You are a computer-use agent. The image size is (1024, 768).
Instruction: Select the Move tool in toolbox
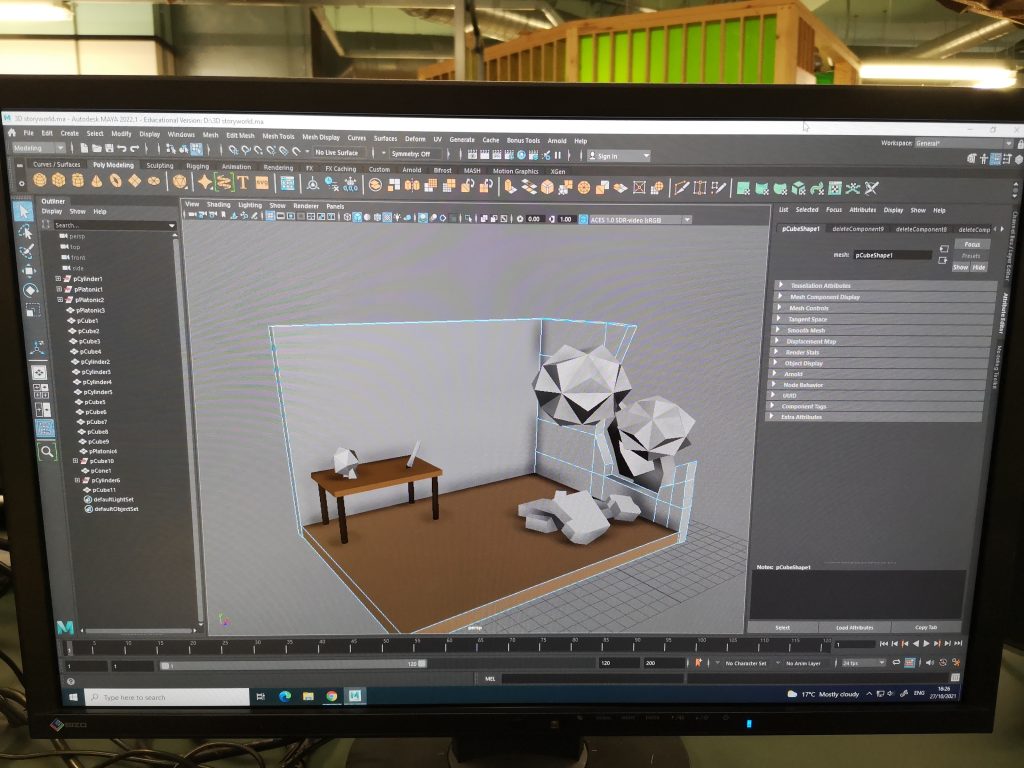[x=29, y=271]
